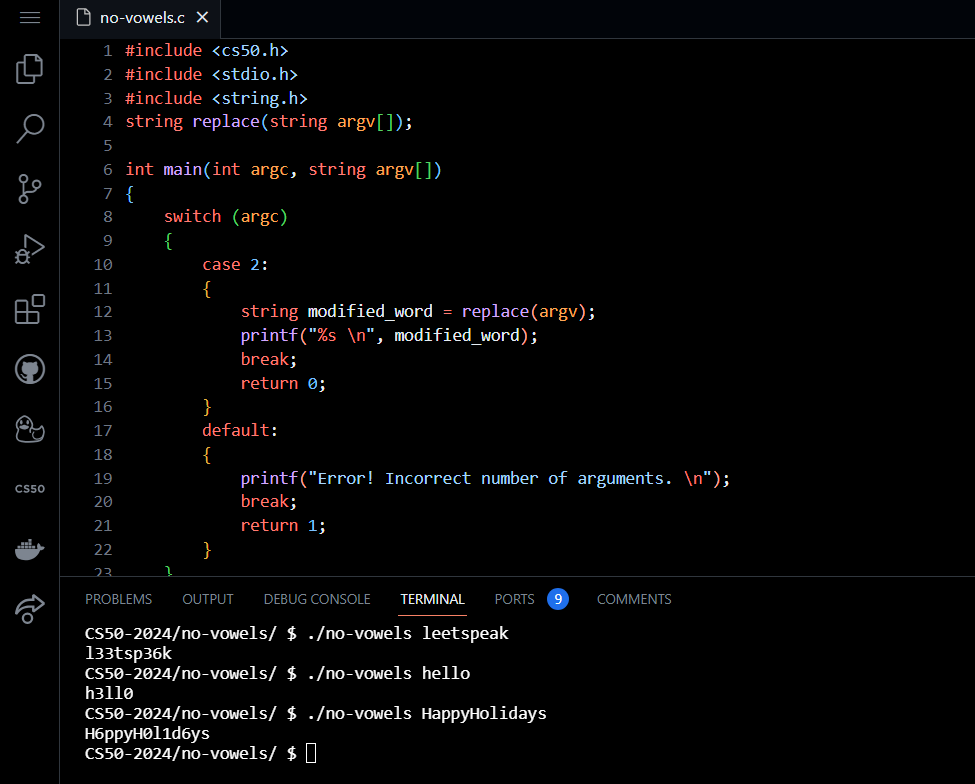Click '#include <string.h>' on line 3

pyautogui.click(x=216, y=98)
